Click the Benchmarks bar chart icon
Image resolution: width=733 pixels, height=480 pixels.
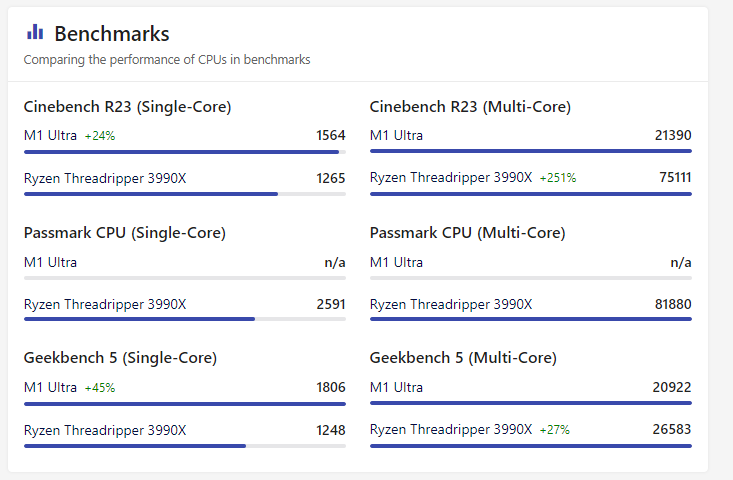point(35,32)
